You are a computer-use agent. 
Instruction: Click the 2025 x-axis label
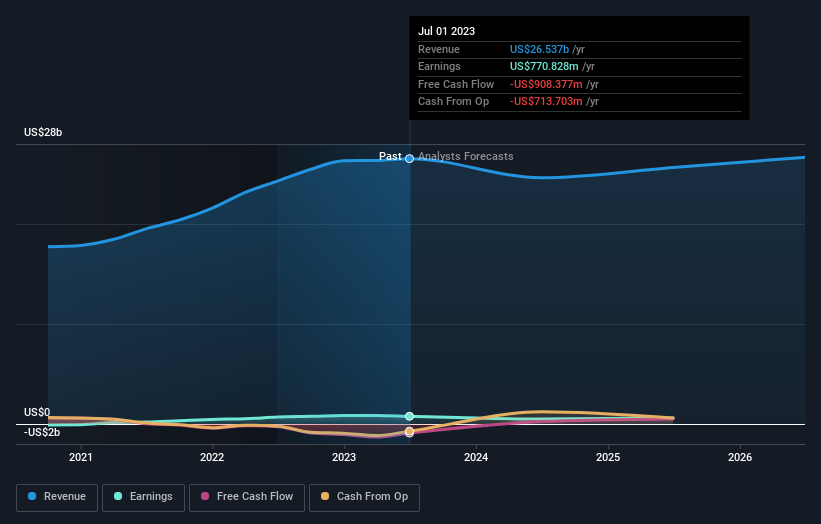click(608, 458)
